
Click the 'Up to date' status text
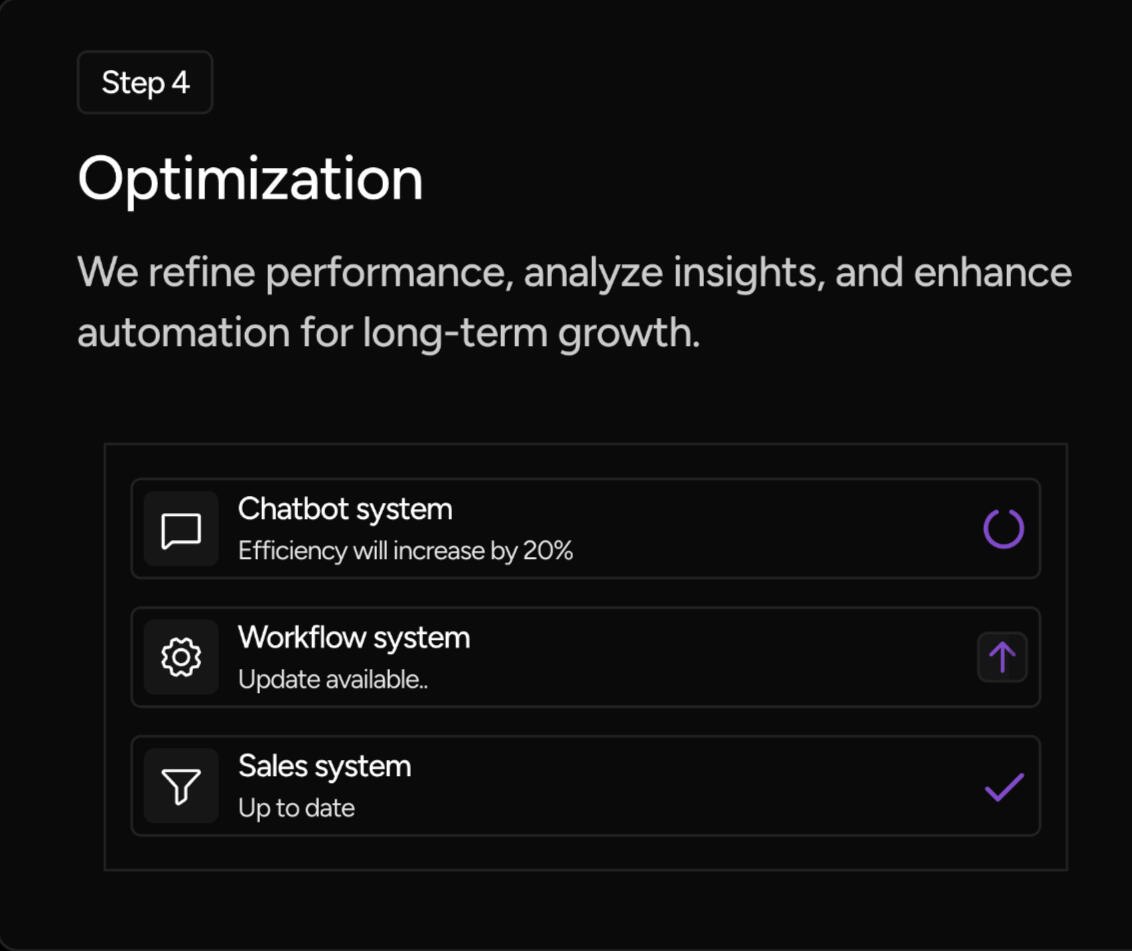click(x=296, y=808)
